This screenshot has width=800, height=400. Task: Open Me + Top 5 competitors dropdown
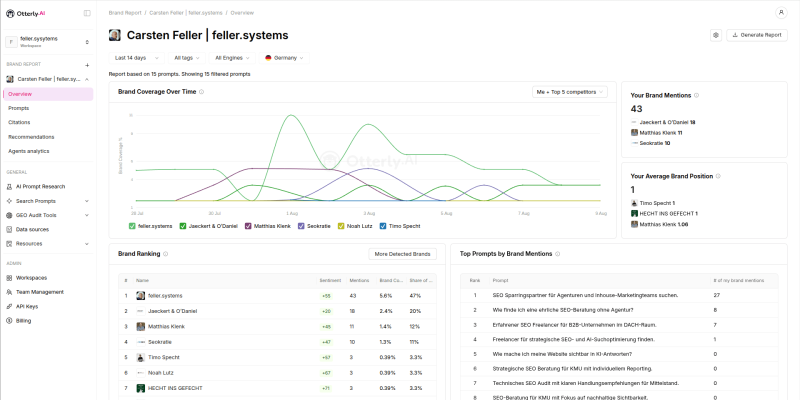point(569,92)
